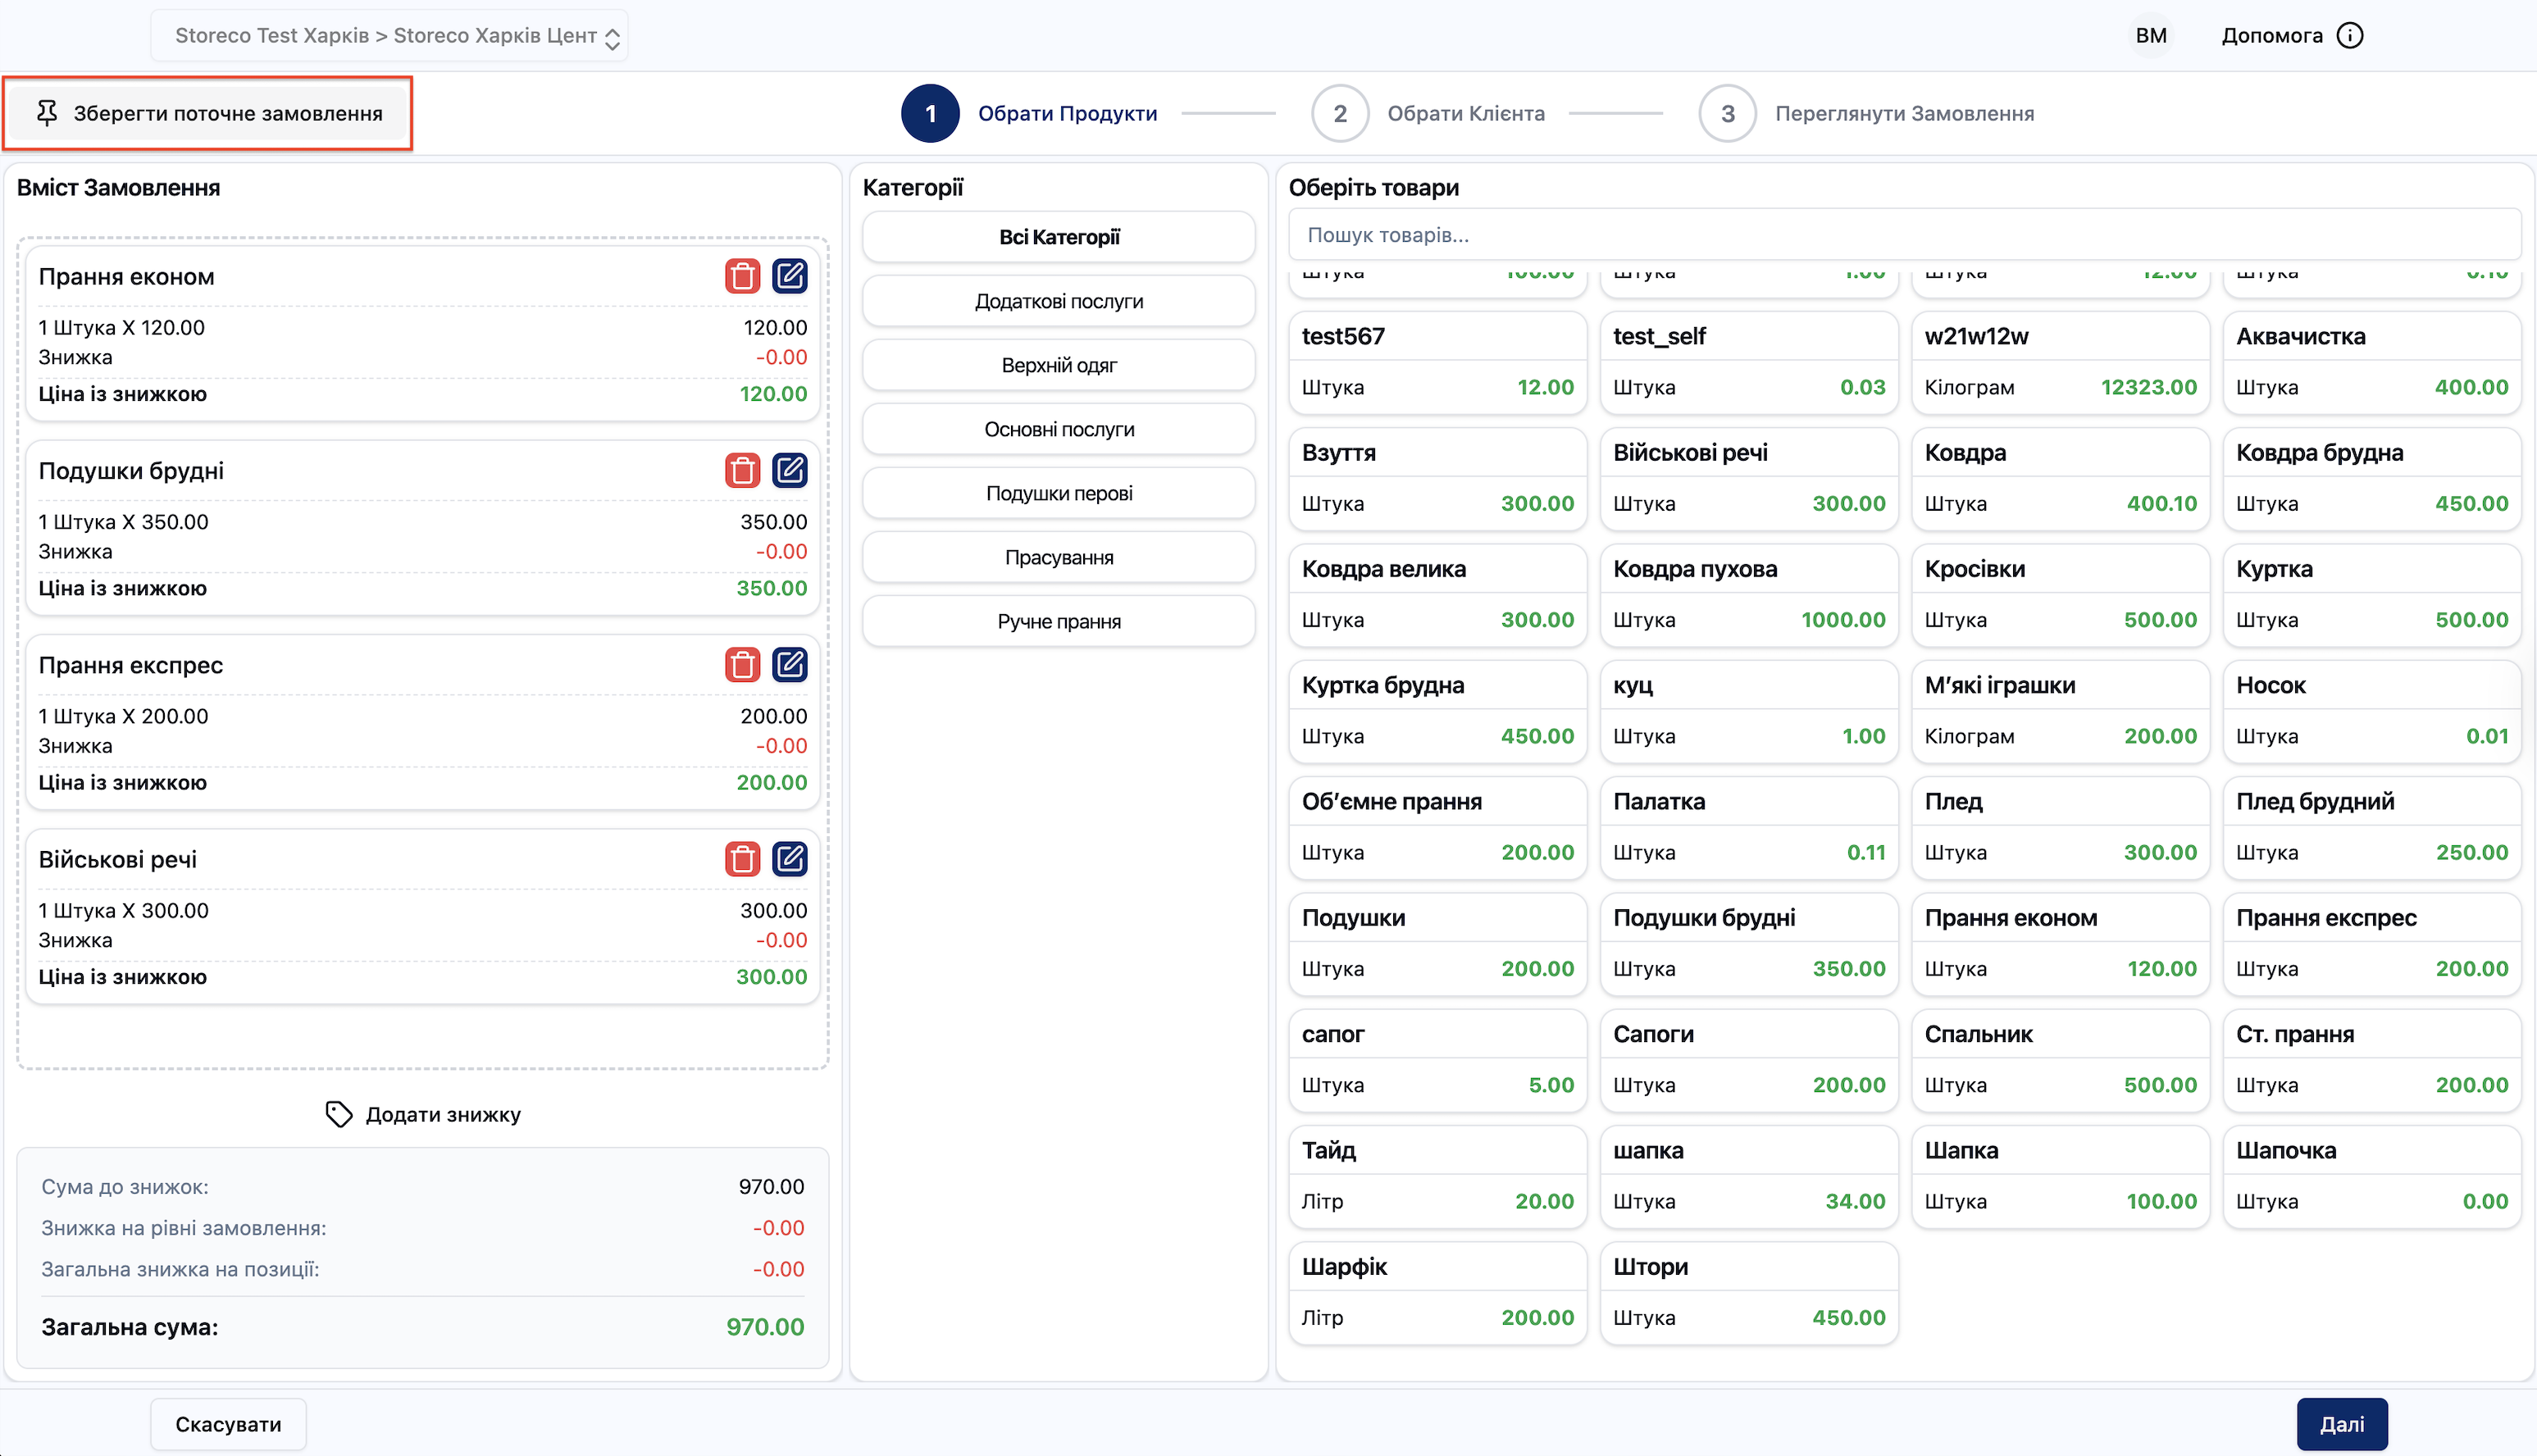Edit the Військові речі order item
Screen dimensions: 2537x1456
pos(789,859)
